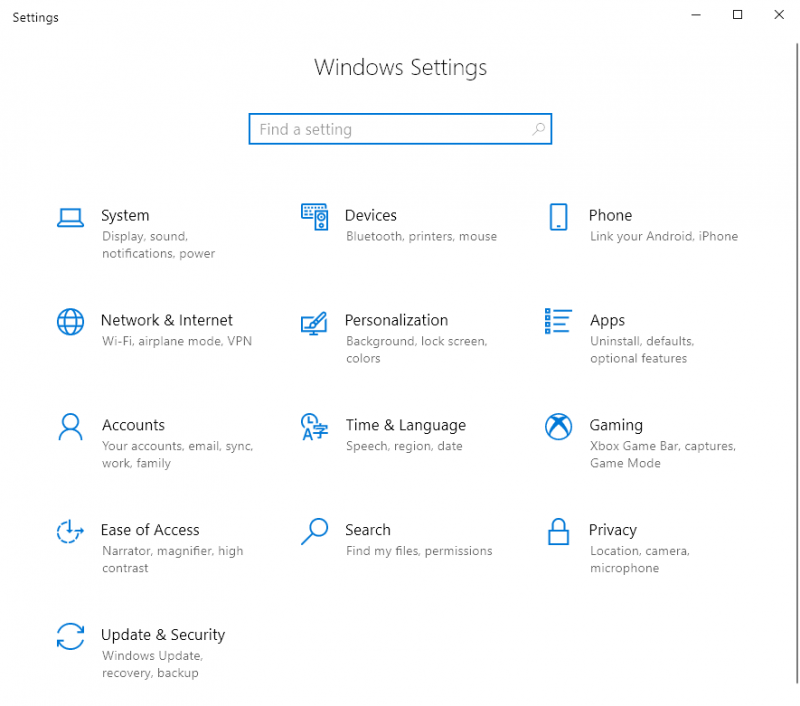This screenshot has height=706, width=800.
Task: Open the Phone settings title
Action: click(610, 215)
